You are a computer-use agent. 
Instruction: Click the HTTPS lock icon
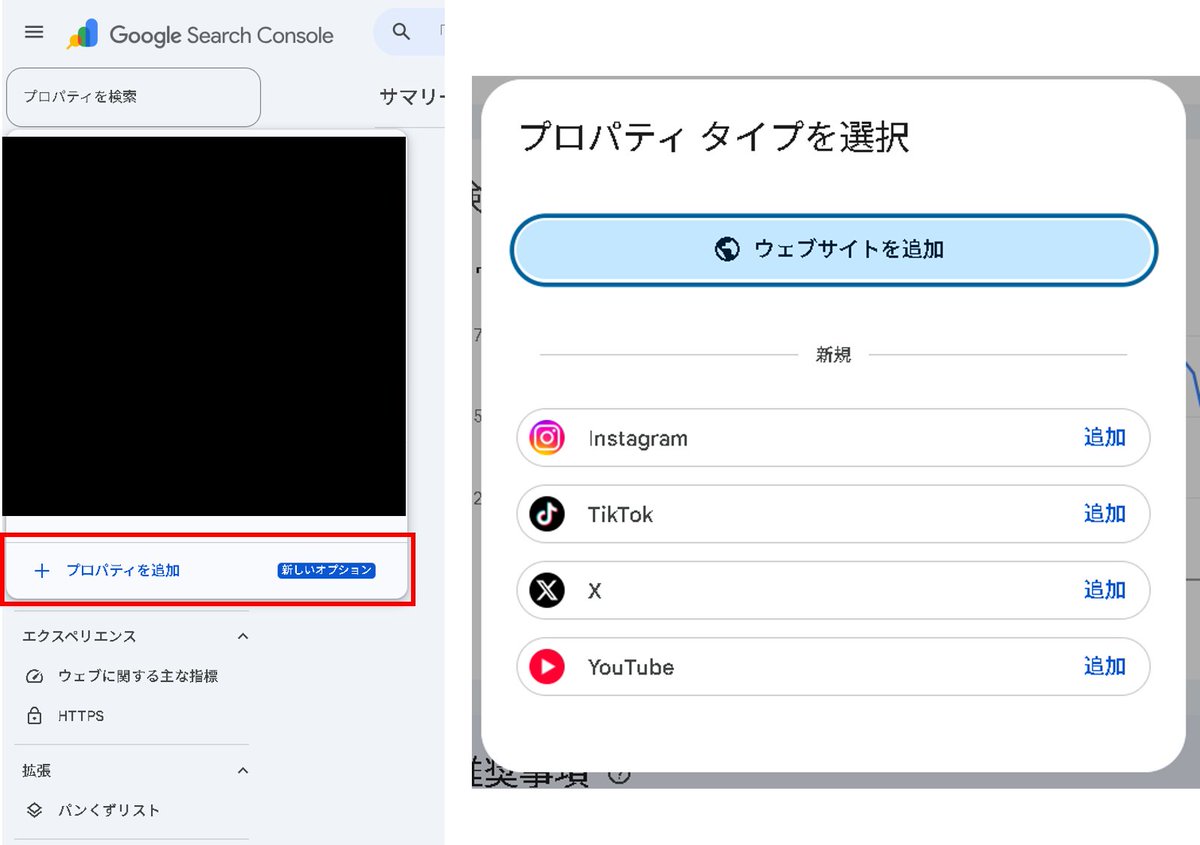[35, 717]
